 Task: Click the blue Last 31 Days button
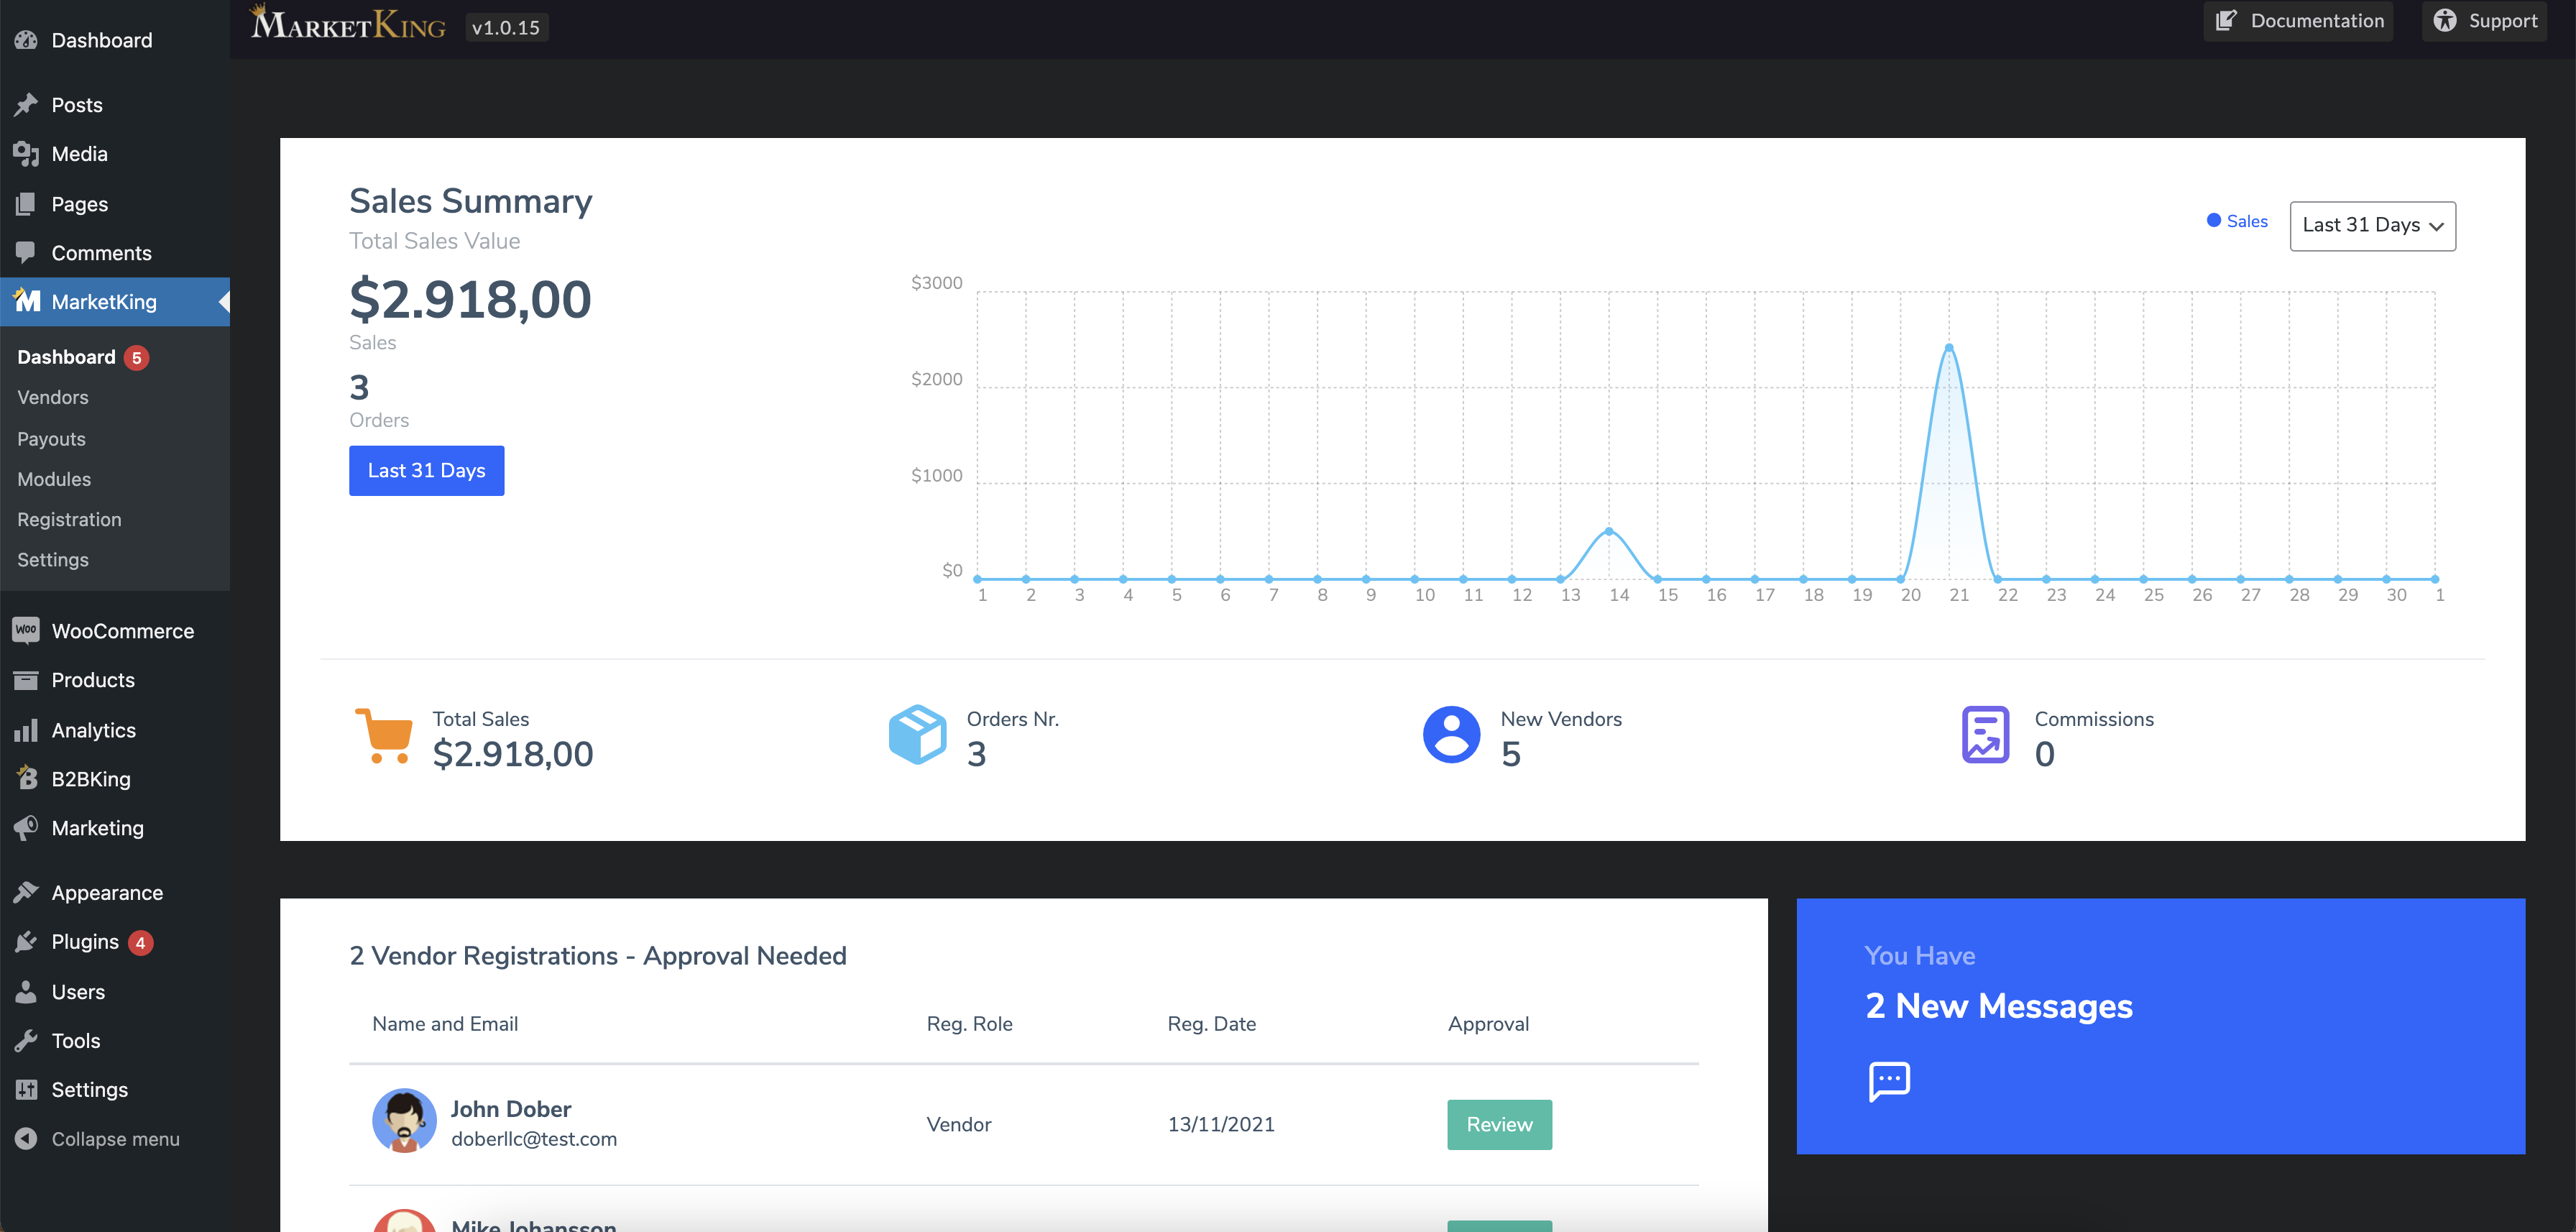pyautogui.click(x=426, y=470)
